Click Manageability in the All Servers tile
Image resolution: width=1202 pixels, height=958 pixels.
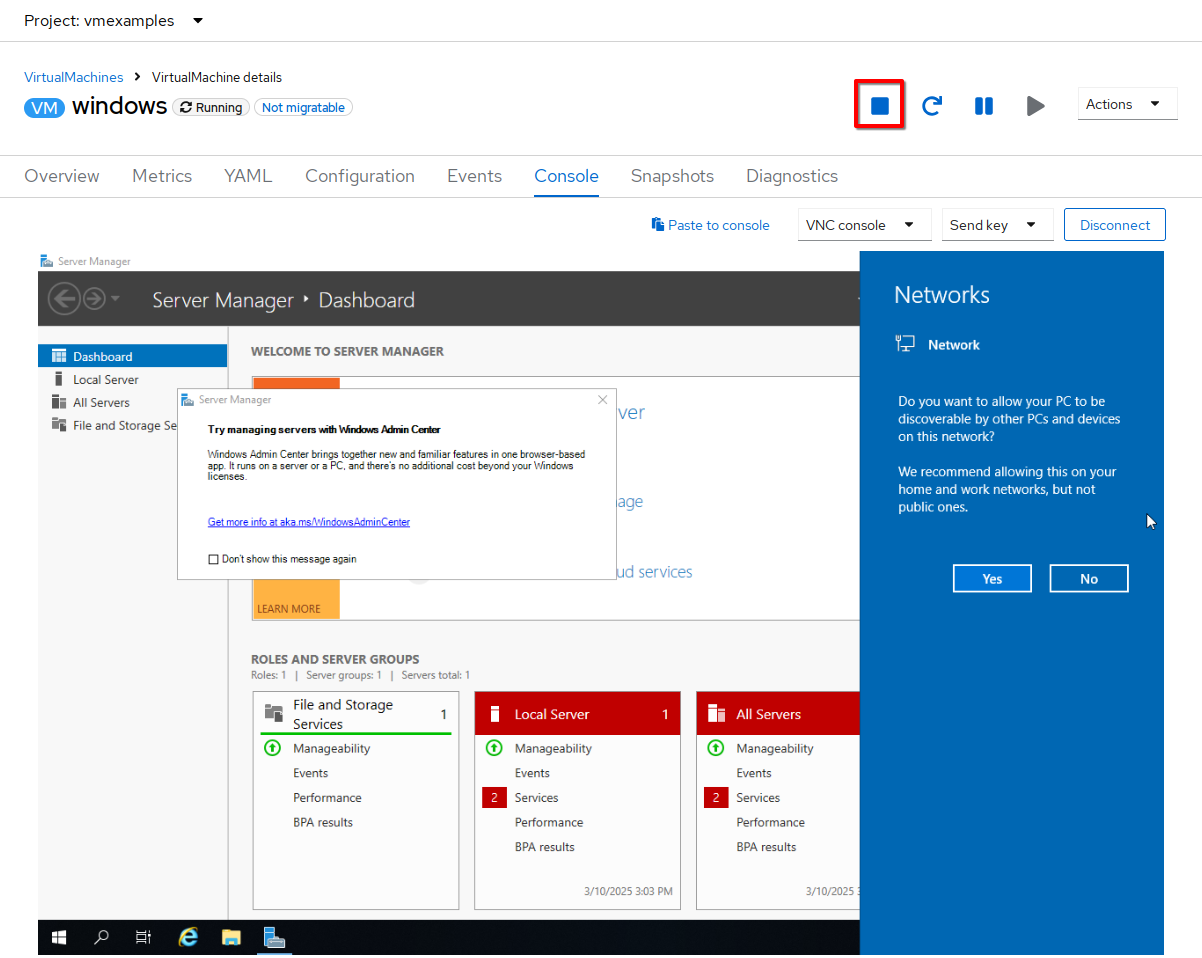pyautogui.click(x=775, y=748)
